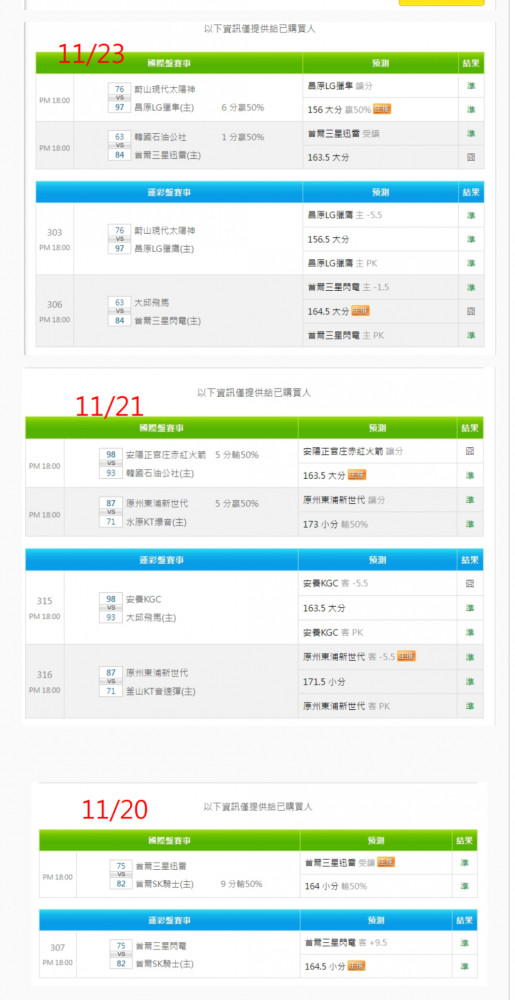Click the orange badge beside 164.5 小分
Image resolution: width=515 pixels, height=1000 pixels.
356,967
